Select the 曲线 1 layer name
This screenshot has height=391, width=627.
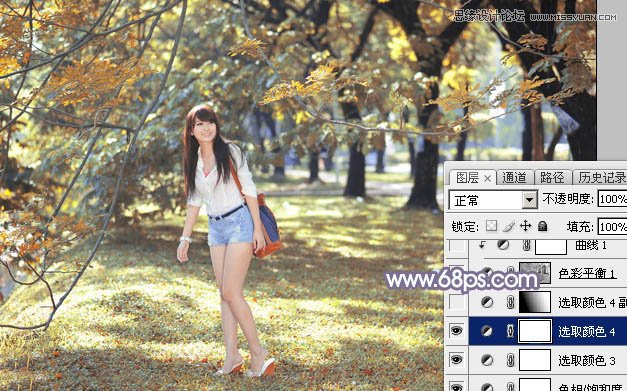pos(591,245)
